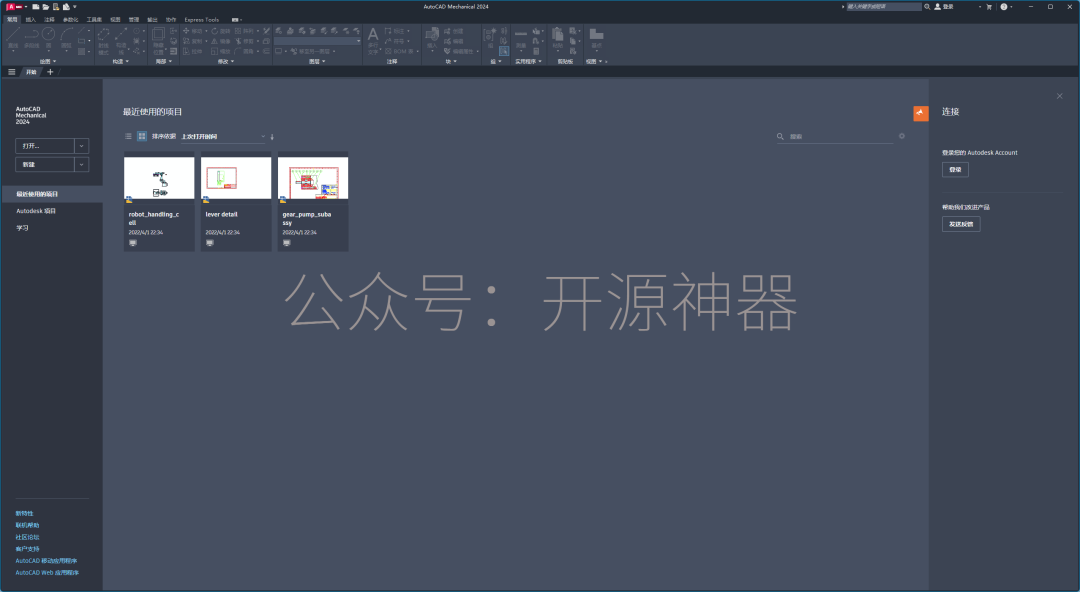Switch recent files to grid view
This screenshot has height=592, width=1080.
[x=142, y=136]
